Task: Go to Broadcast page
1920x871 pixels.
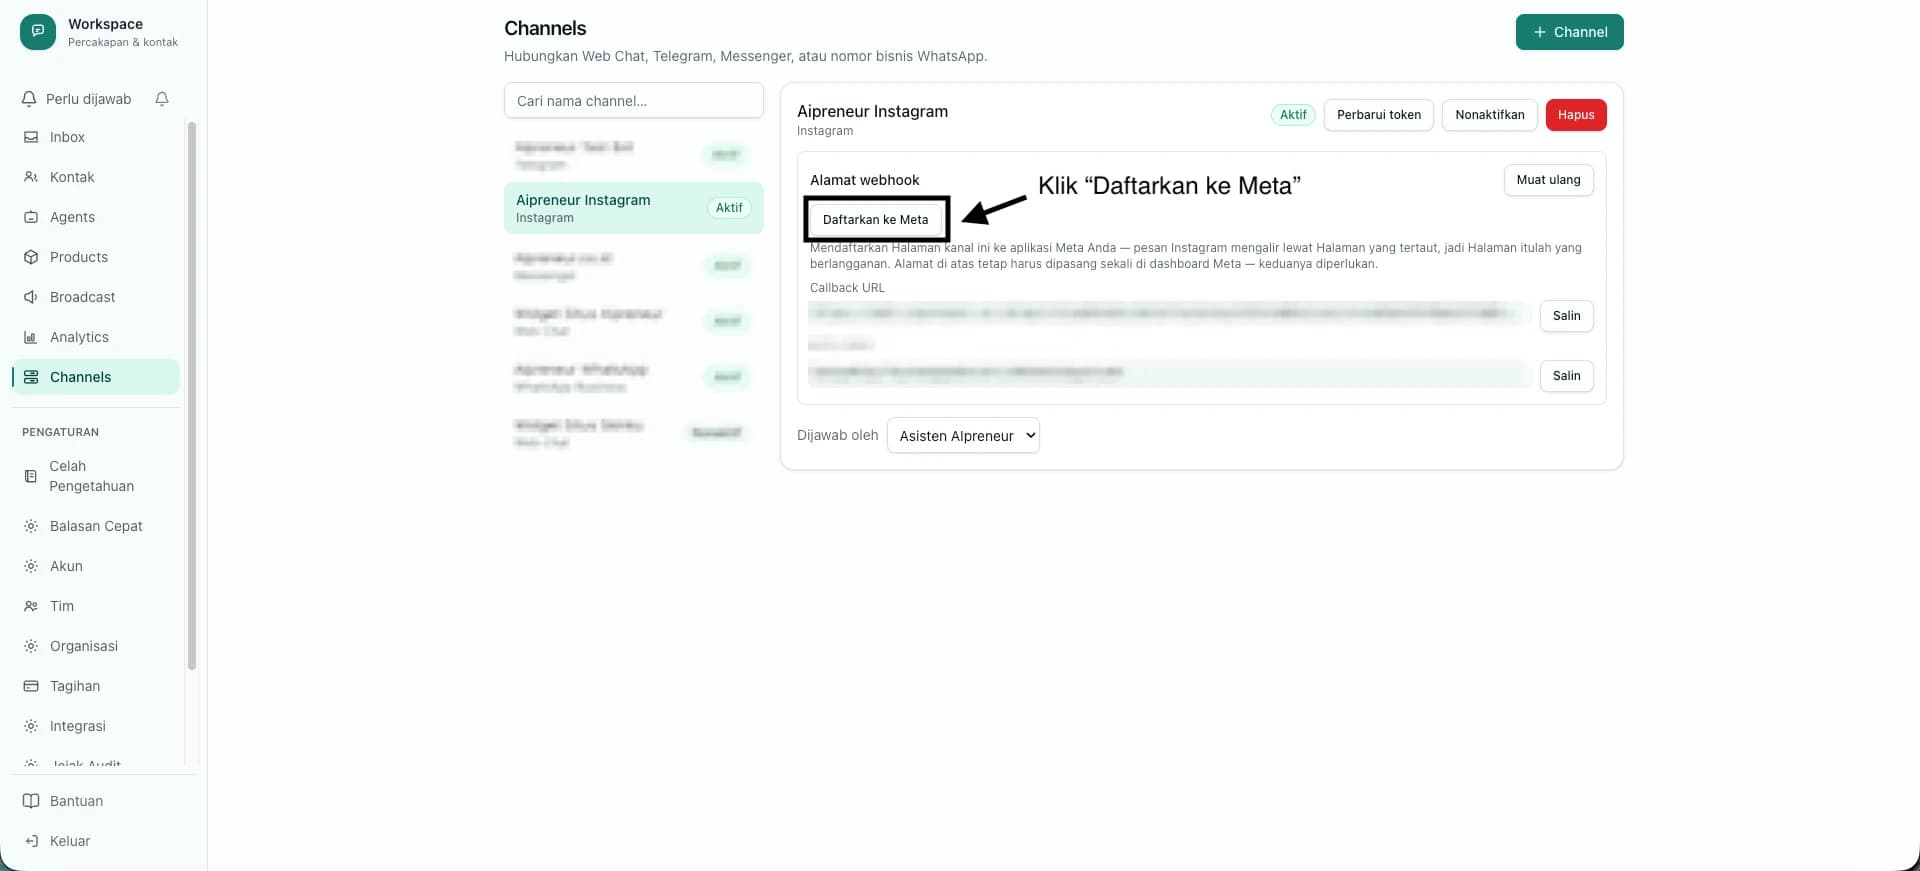Action: pyautogui.click(x=96, y=297)
